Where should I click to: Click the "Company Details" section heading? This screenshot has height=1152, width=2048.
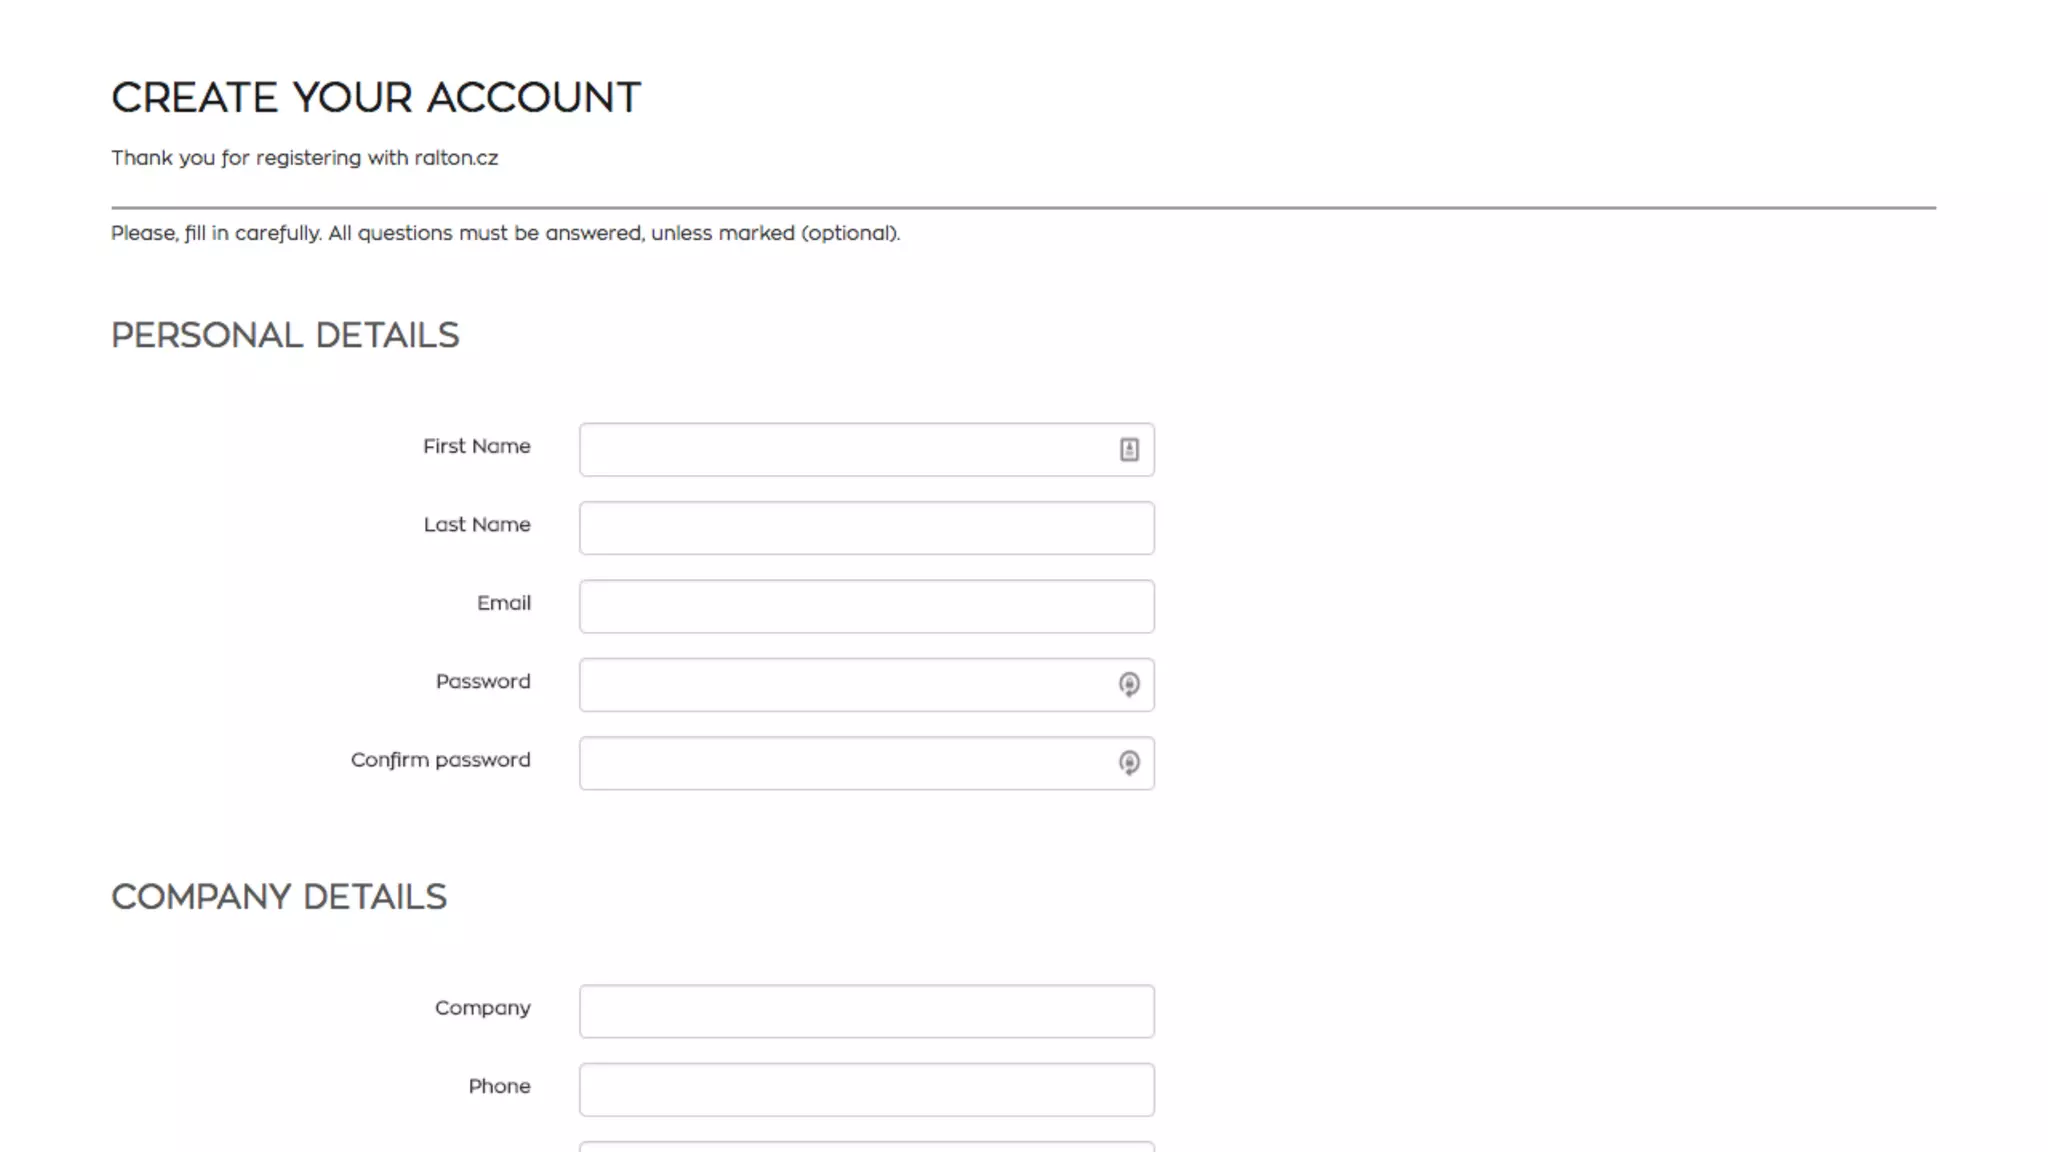click(x=279, y=897)
